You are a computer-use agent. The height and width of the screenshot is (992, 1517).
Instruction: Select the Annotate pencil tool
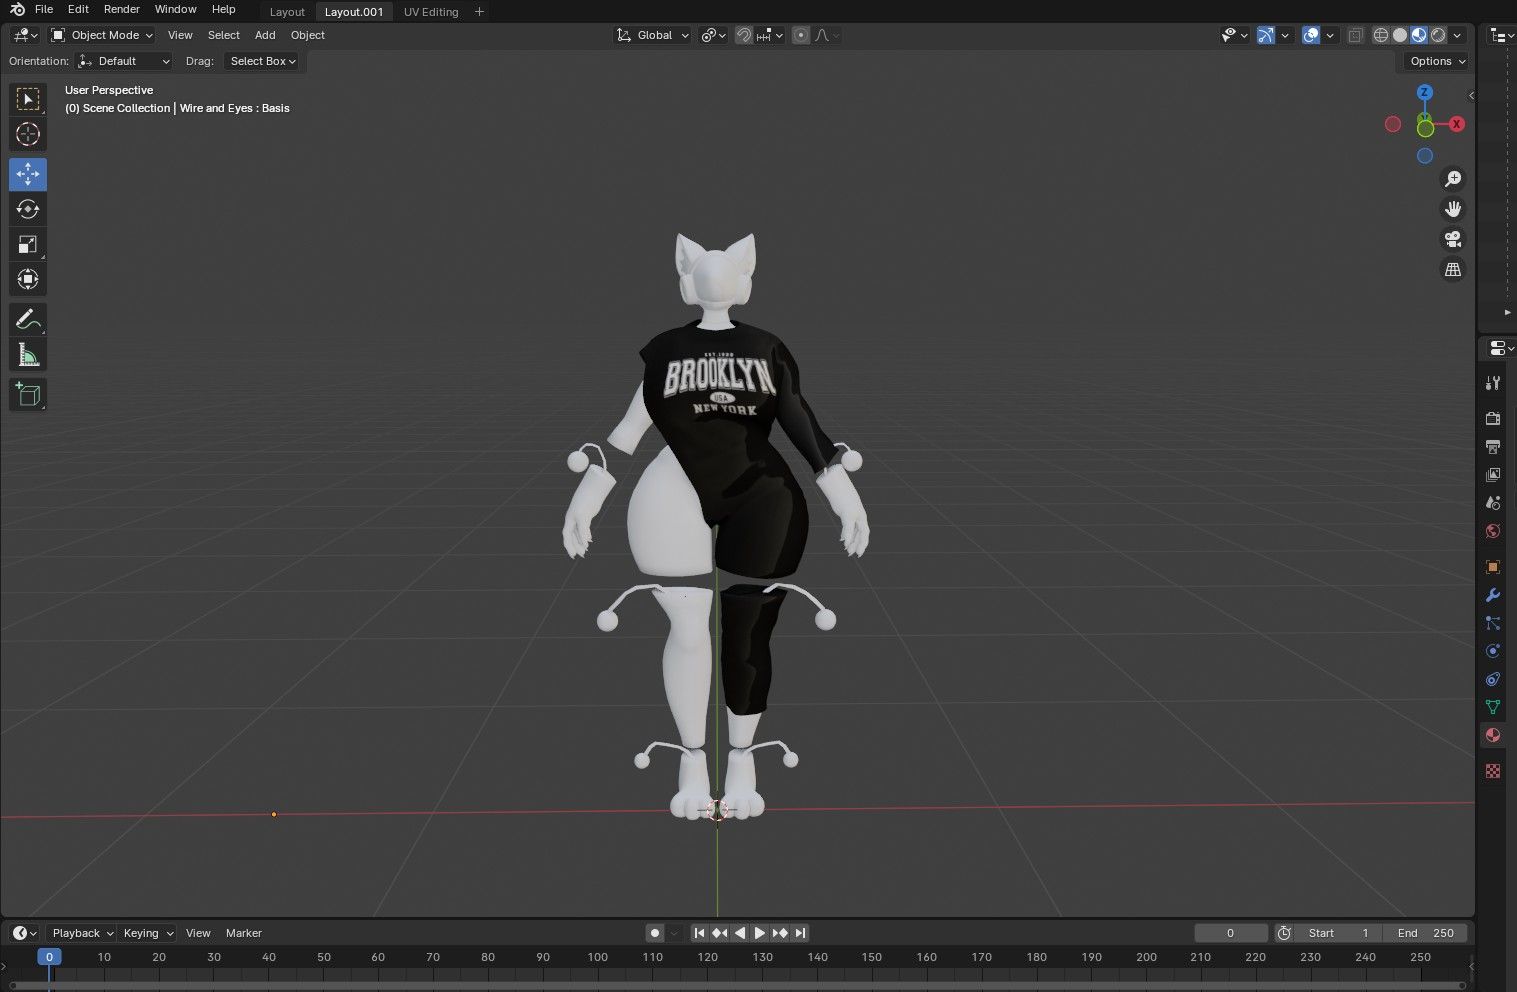tap(28, 319)
